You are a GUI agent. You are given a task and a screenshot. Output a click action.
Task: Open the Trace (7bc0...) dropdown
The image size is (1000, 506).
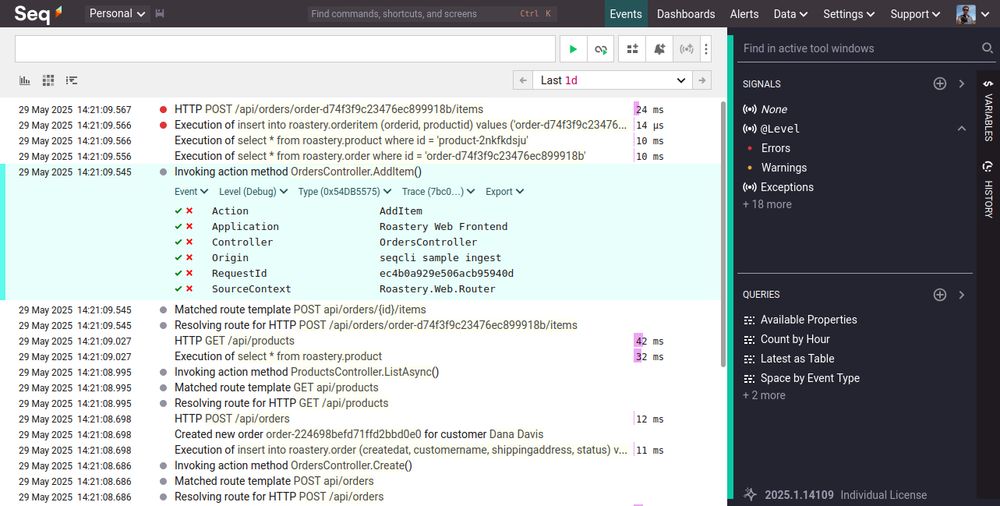(438, 191)
